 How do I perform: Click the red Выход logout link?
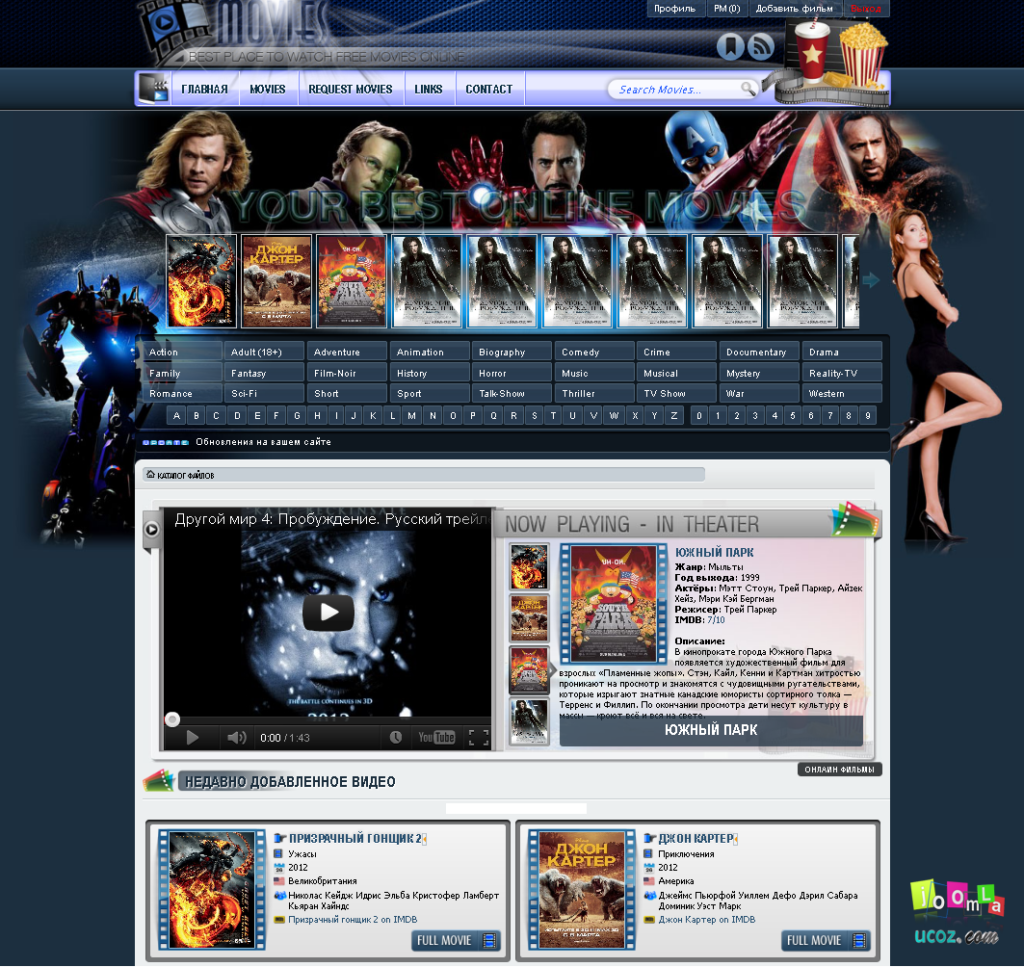pyautogui.click(x=866, y=8)
